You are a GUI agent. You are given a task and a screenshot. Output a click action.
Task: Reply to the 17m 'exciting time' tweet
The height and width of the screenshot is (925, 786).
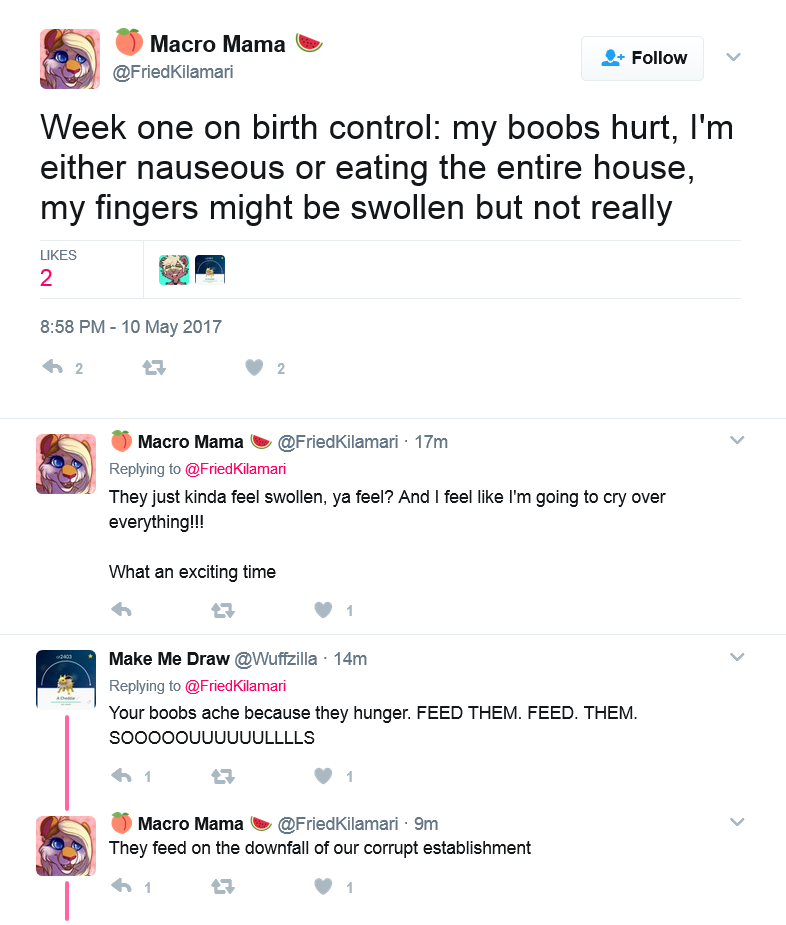click(122, 609)
